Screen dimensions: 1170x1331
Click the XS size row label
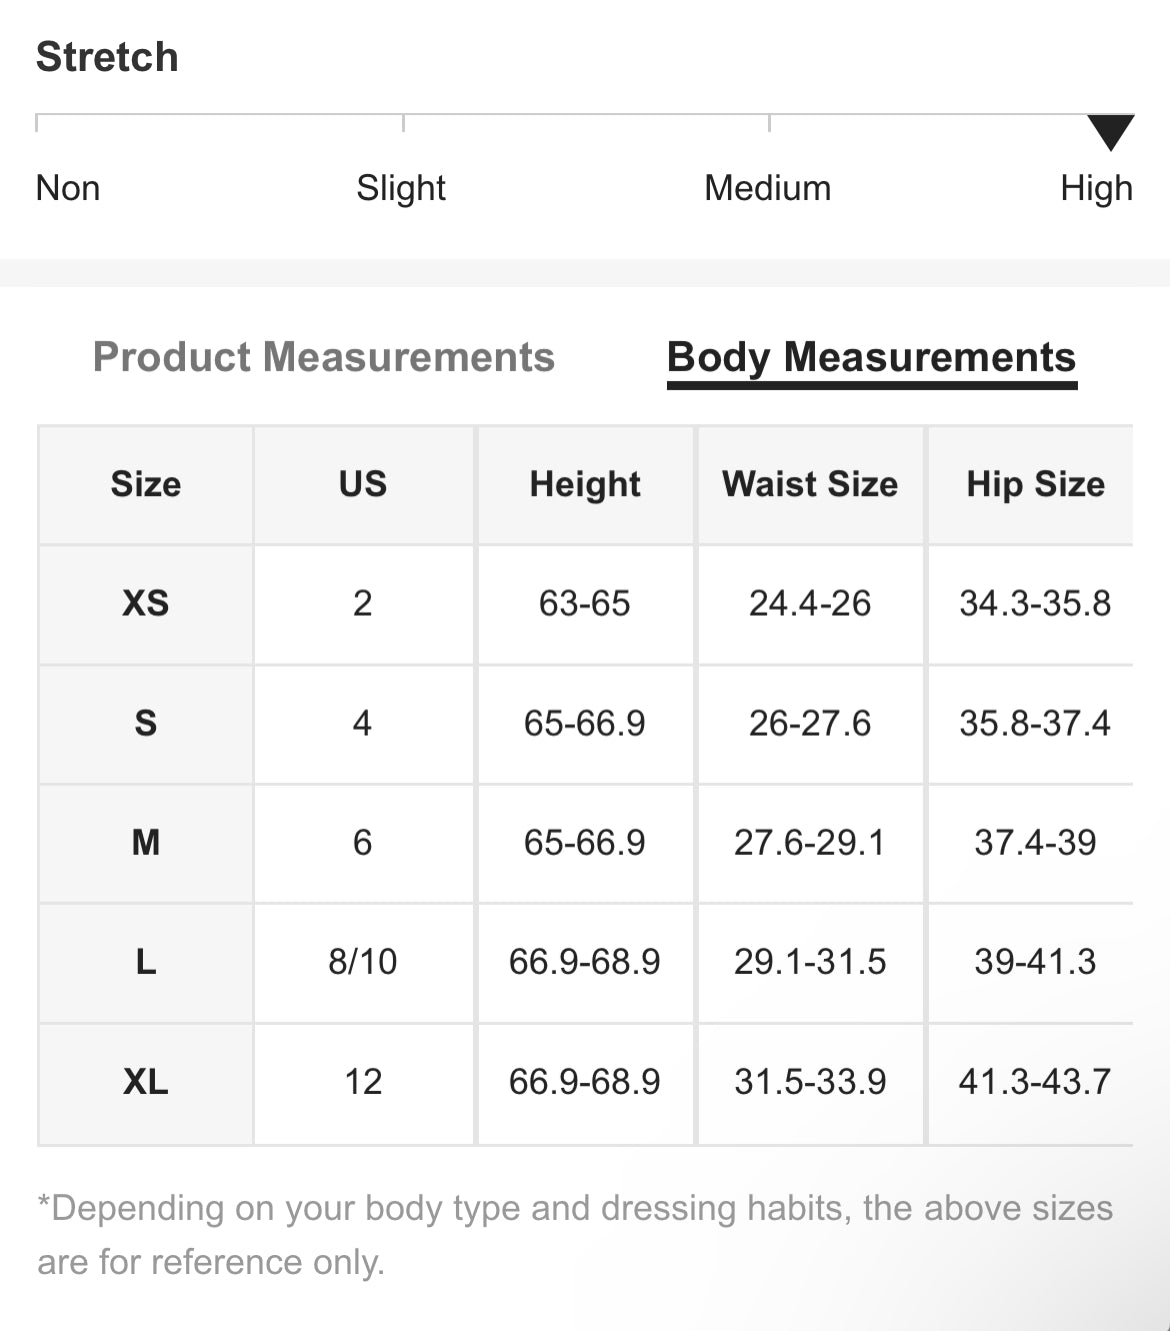[x=146, y=603]
